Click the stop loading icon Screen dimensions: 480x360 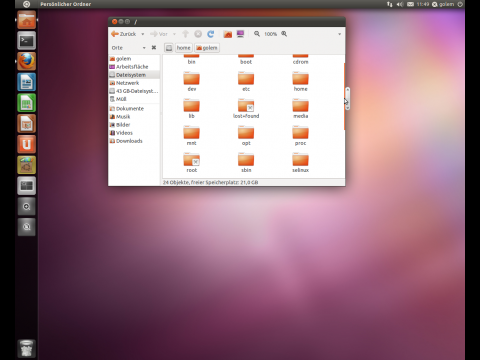198,34
